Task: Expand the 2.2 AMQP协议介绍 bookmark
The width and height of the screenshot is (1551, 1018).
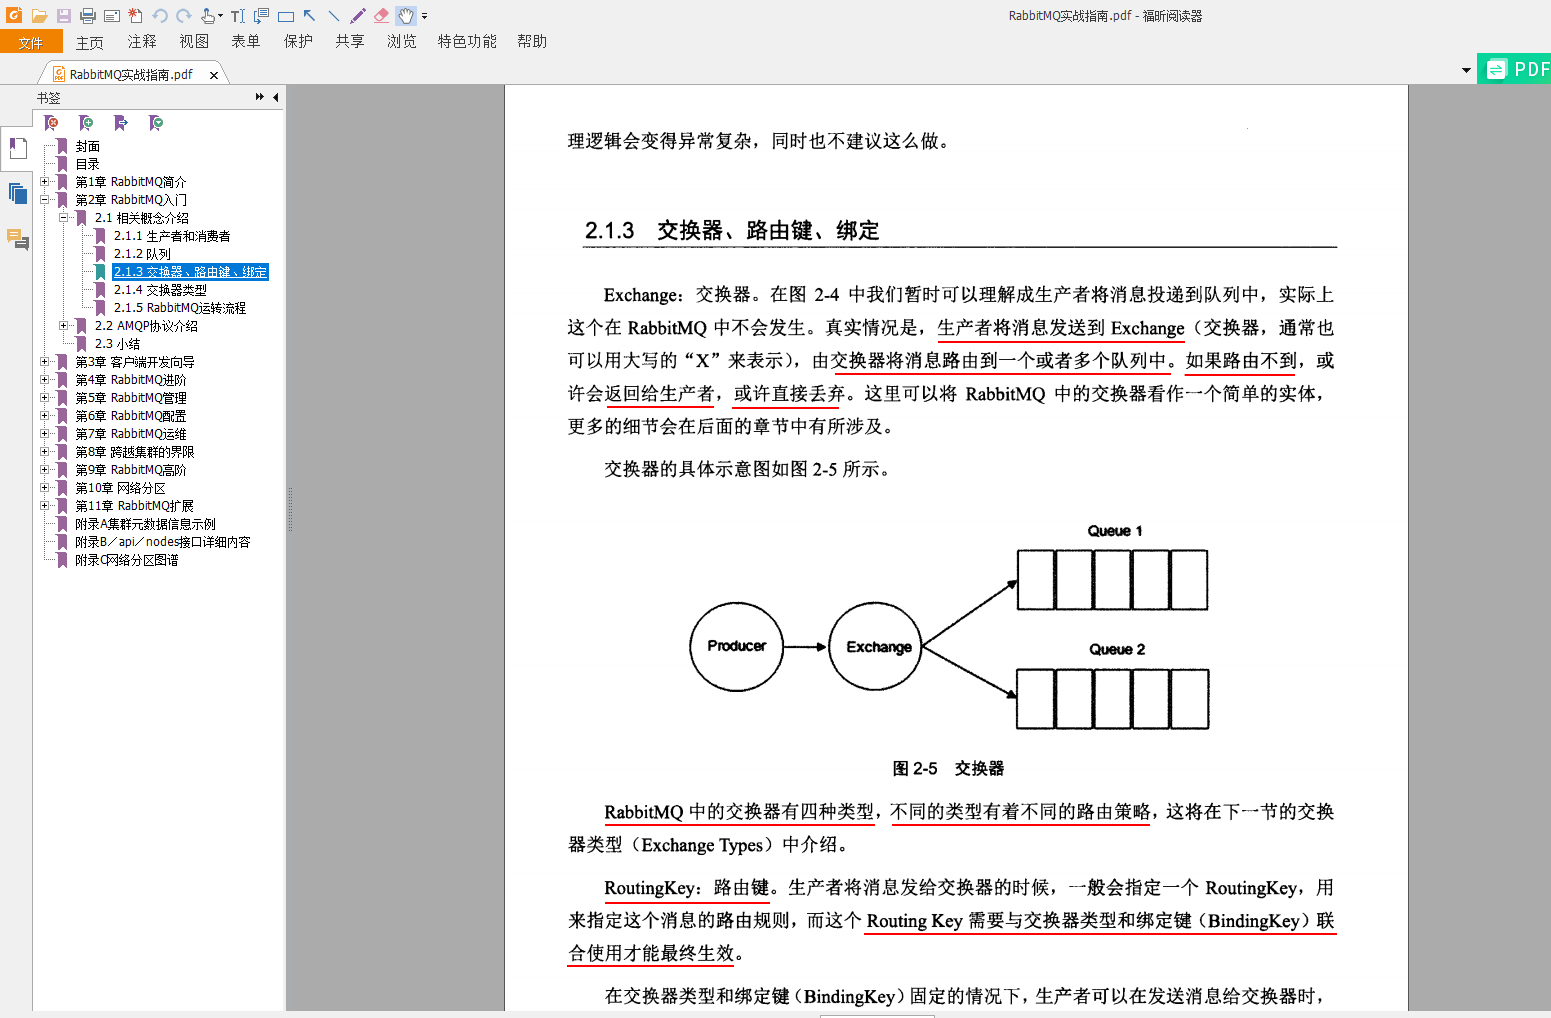Action: pyautogui.click(x=63, y=326)
